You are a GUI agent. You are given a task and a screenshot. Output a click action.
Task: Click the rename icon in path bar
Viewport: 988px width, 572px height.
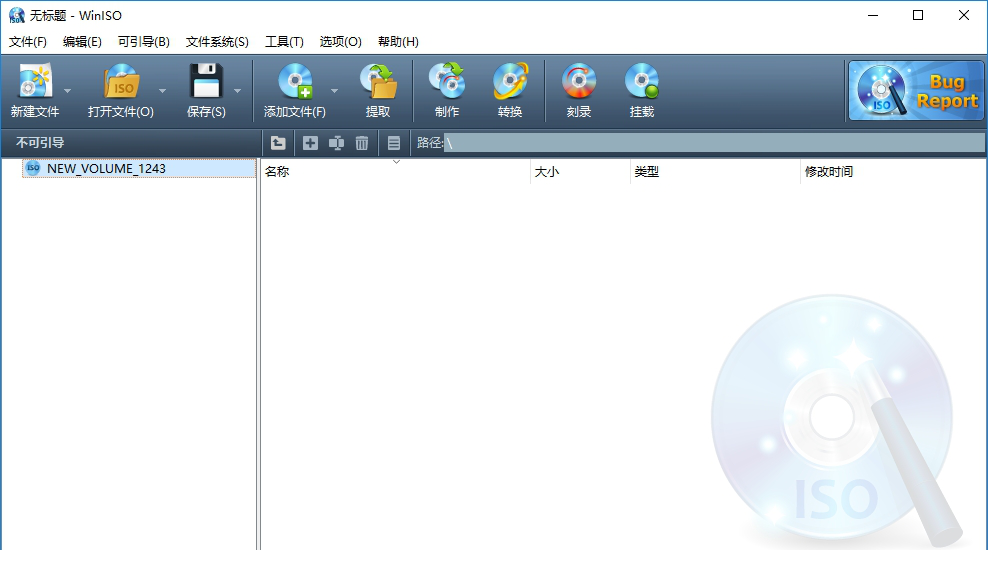(x=336, y=143)
